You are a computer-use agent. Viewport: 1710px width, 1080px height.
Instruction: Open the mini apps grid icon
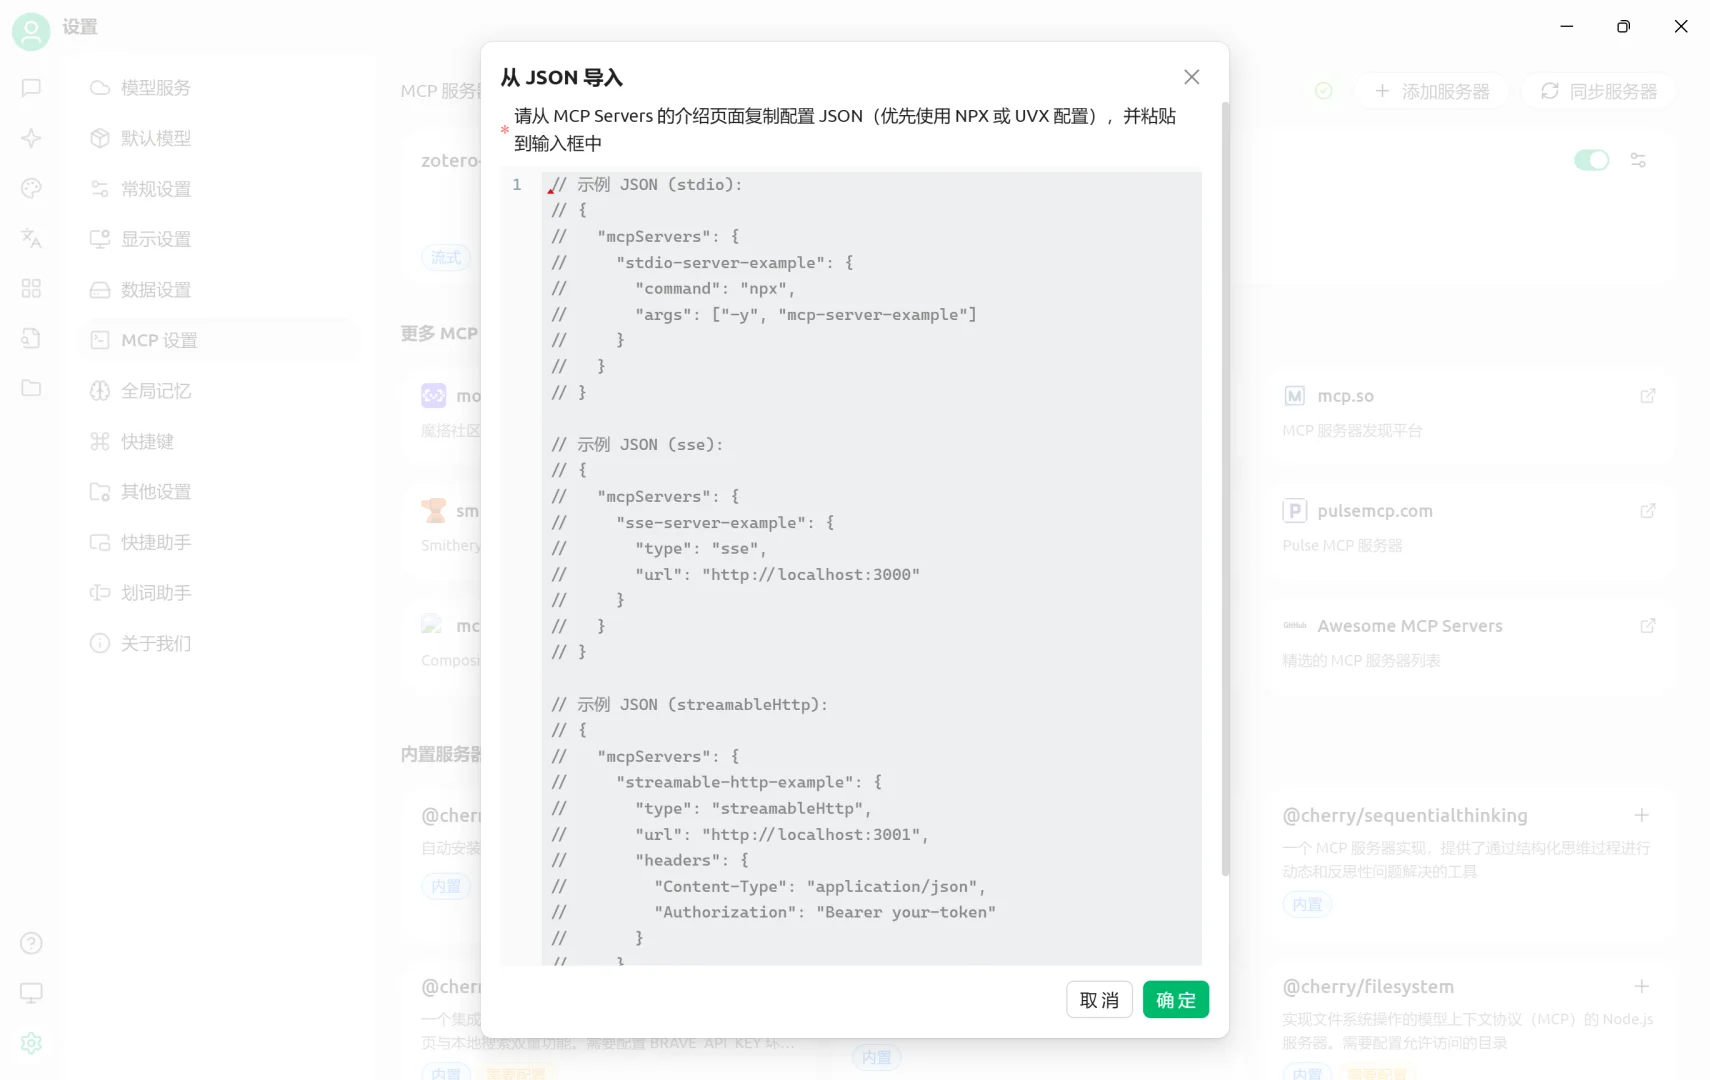[x=31, y=288]
